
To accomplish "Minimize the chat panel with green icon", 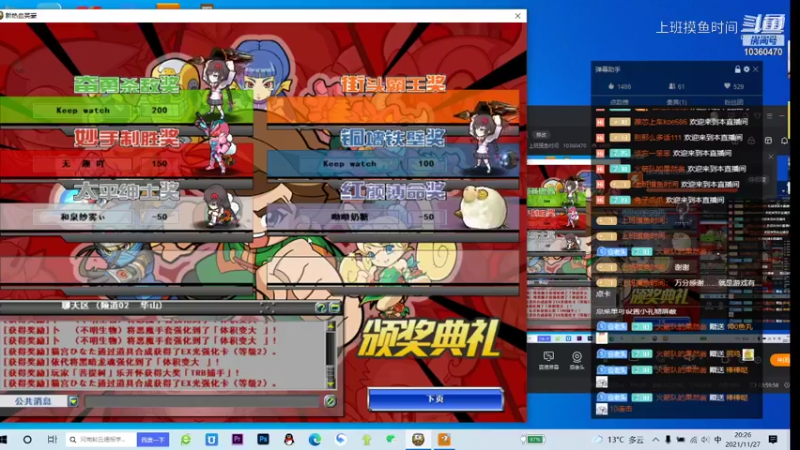I will click(334, 307).
